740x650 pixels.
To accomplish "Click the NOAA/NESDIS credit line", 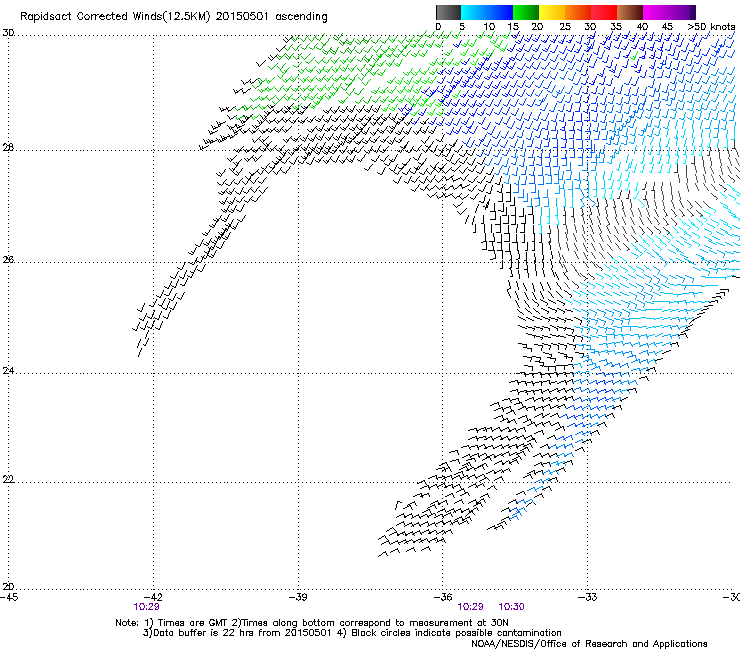I will pos(589,644).
